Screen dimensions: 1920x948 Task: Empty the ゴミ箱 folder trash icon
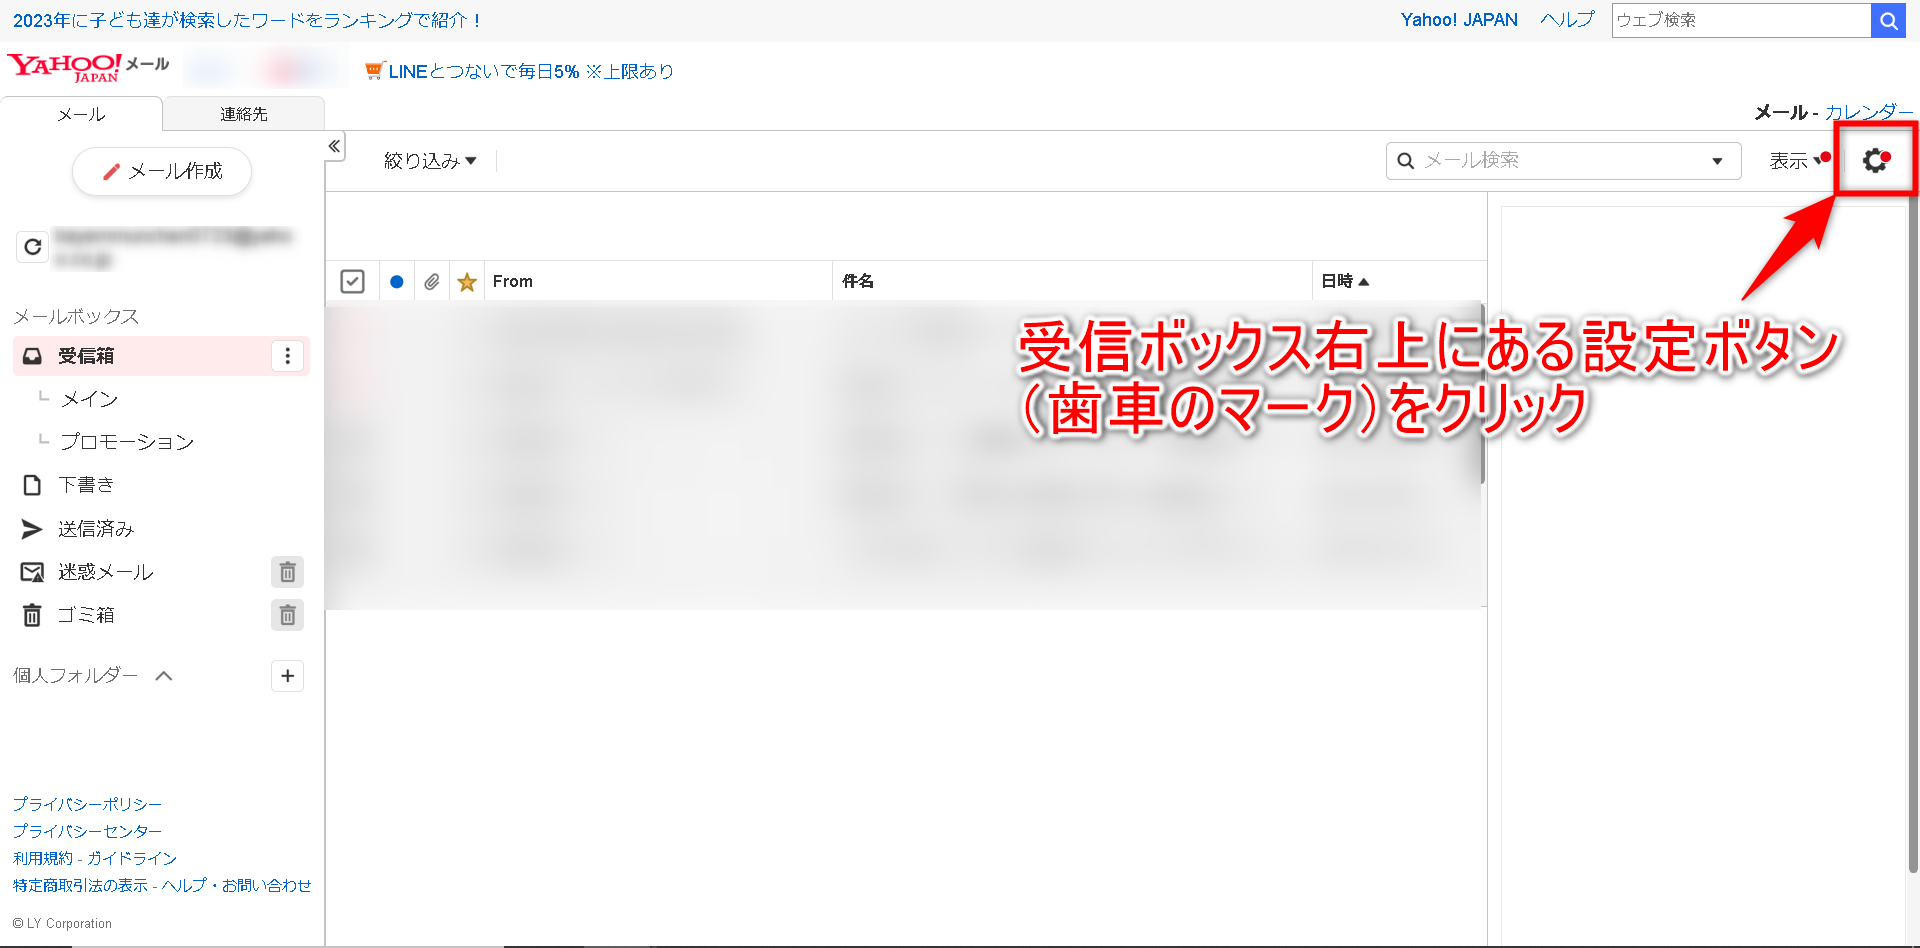tap(287, 615)
